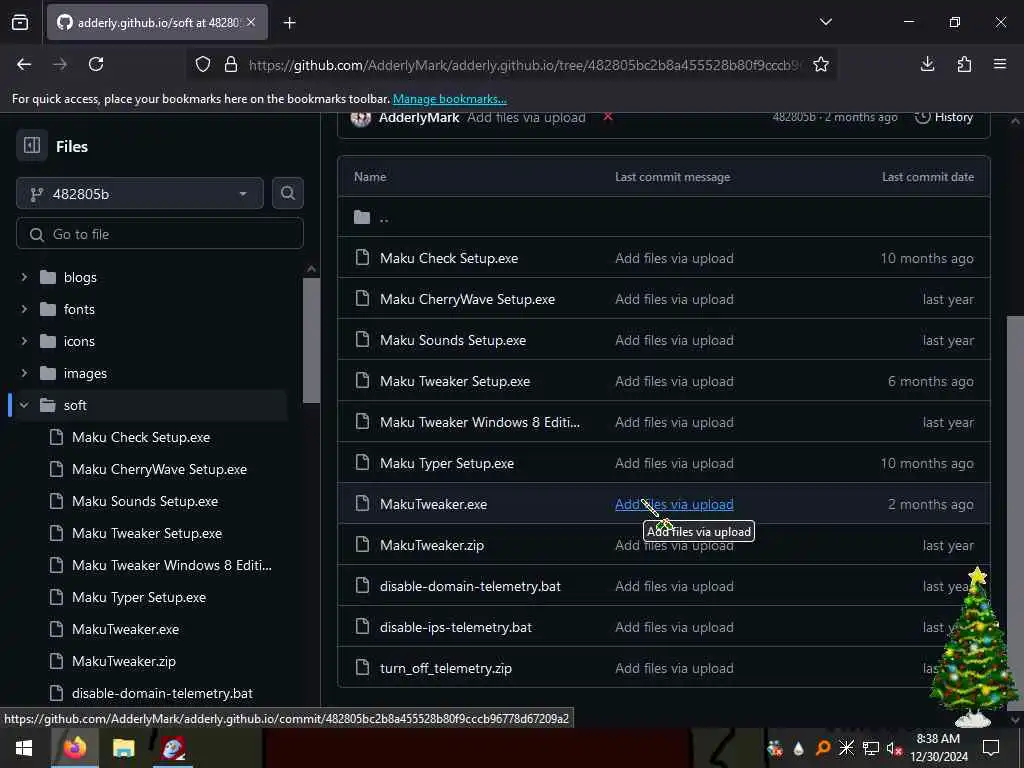Open AdderlyMark author profile link
1024x768 pixels.
click(419, 118)
